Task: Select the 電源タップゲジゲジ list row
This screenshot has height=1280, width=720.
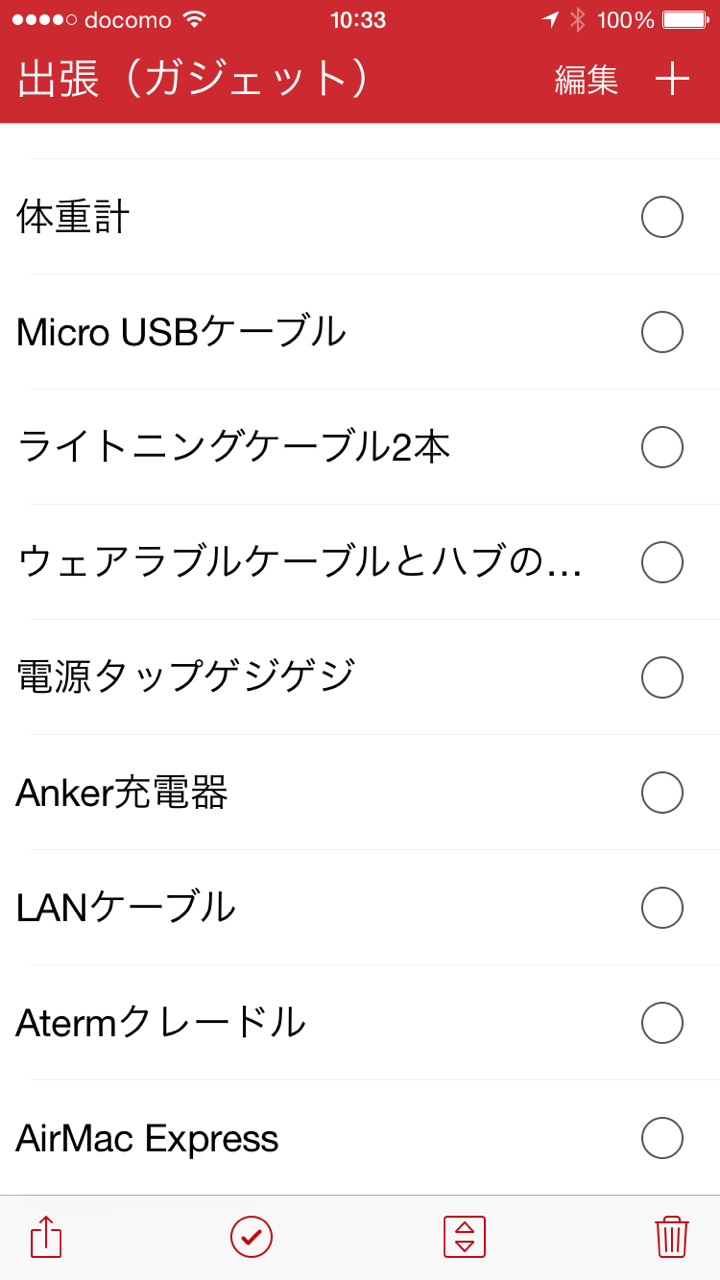Action: click(186, 678)
